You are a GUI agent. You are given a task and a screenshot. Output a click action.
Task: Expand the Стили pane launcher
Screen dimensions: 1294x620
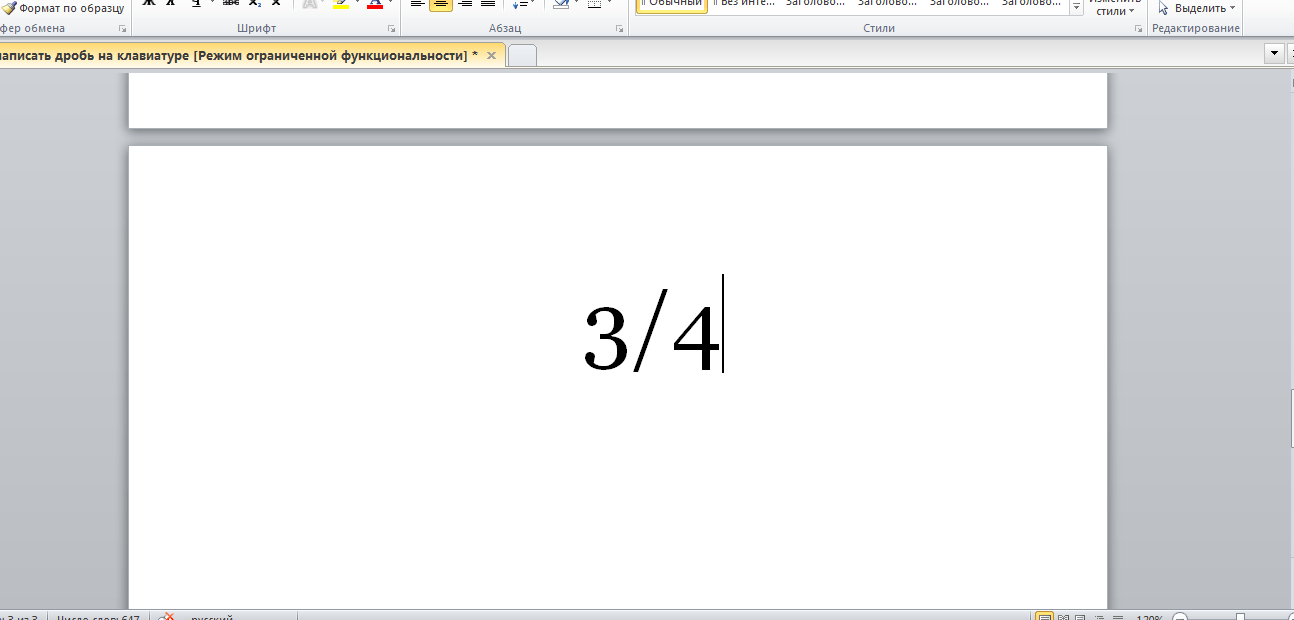tap(1138, 29)
